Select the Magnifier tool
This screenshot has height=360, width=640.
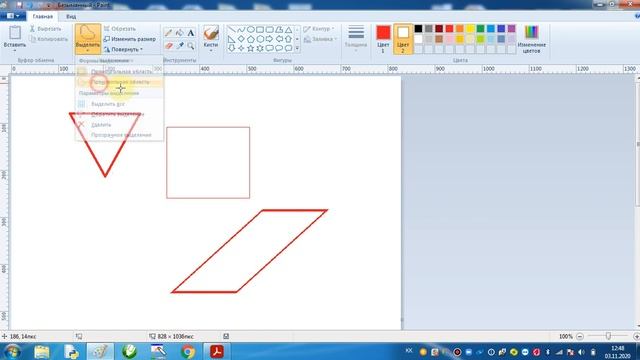(191, 45)
